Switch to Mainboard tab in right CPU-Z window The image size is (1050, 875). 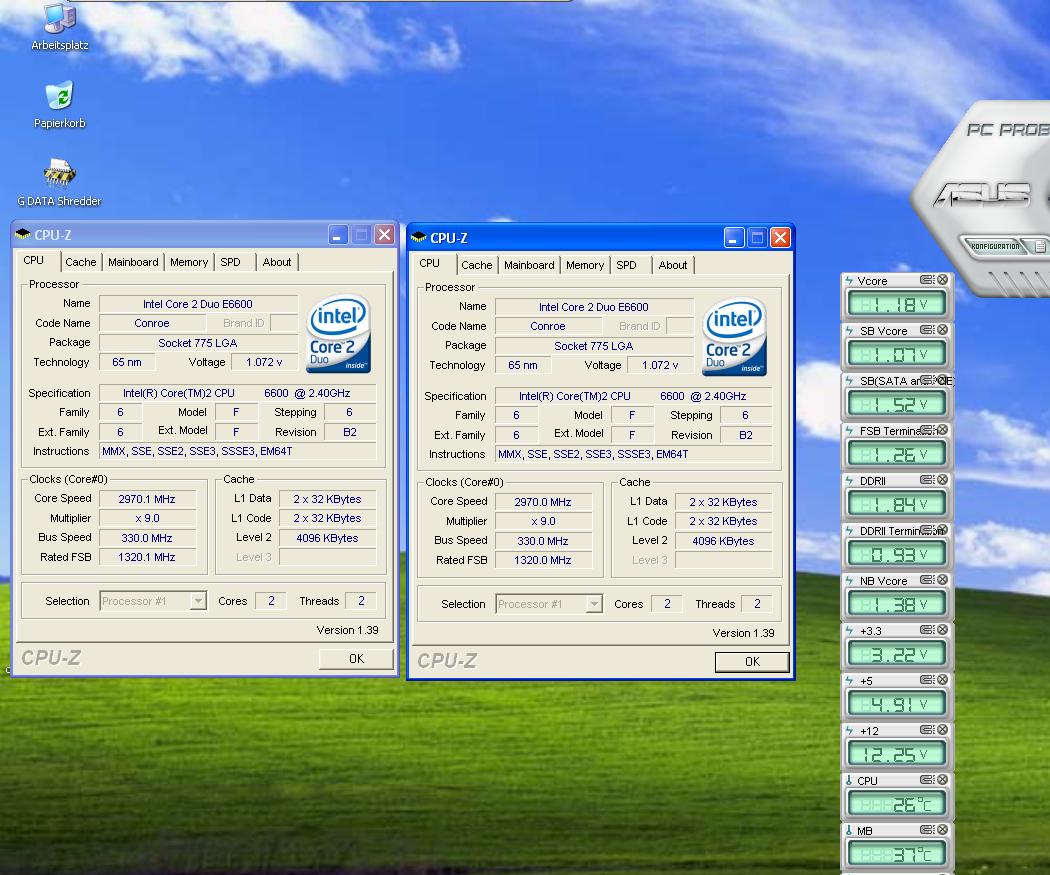point(529,265)
